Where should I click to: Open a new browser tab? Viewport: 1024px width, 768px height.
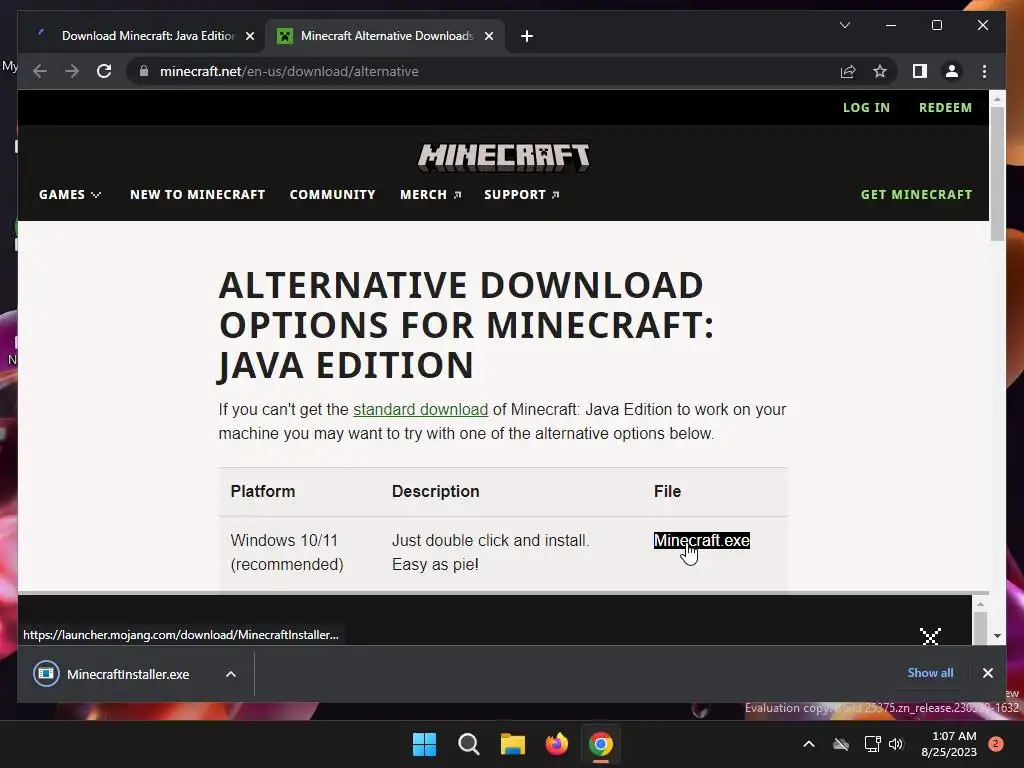point(527,36)
